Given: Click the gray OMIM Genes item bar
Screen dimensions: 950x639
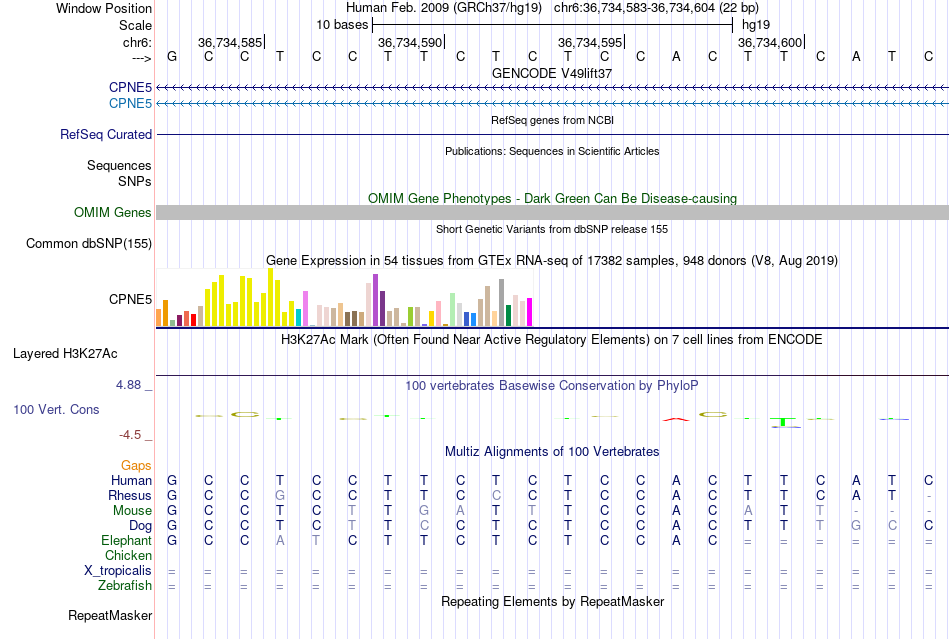Looking at the screenshot, I should 552,213.
